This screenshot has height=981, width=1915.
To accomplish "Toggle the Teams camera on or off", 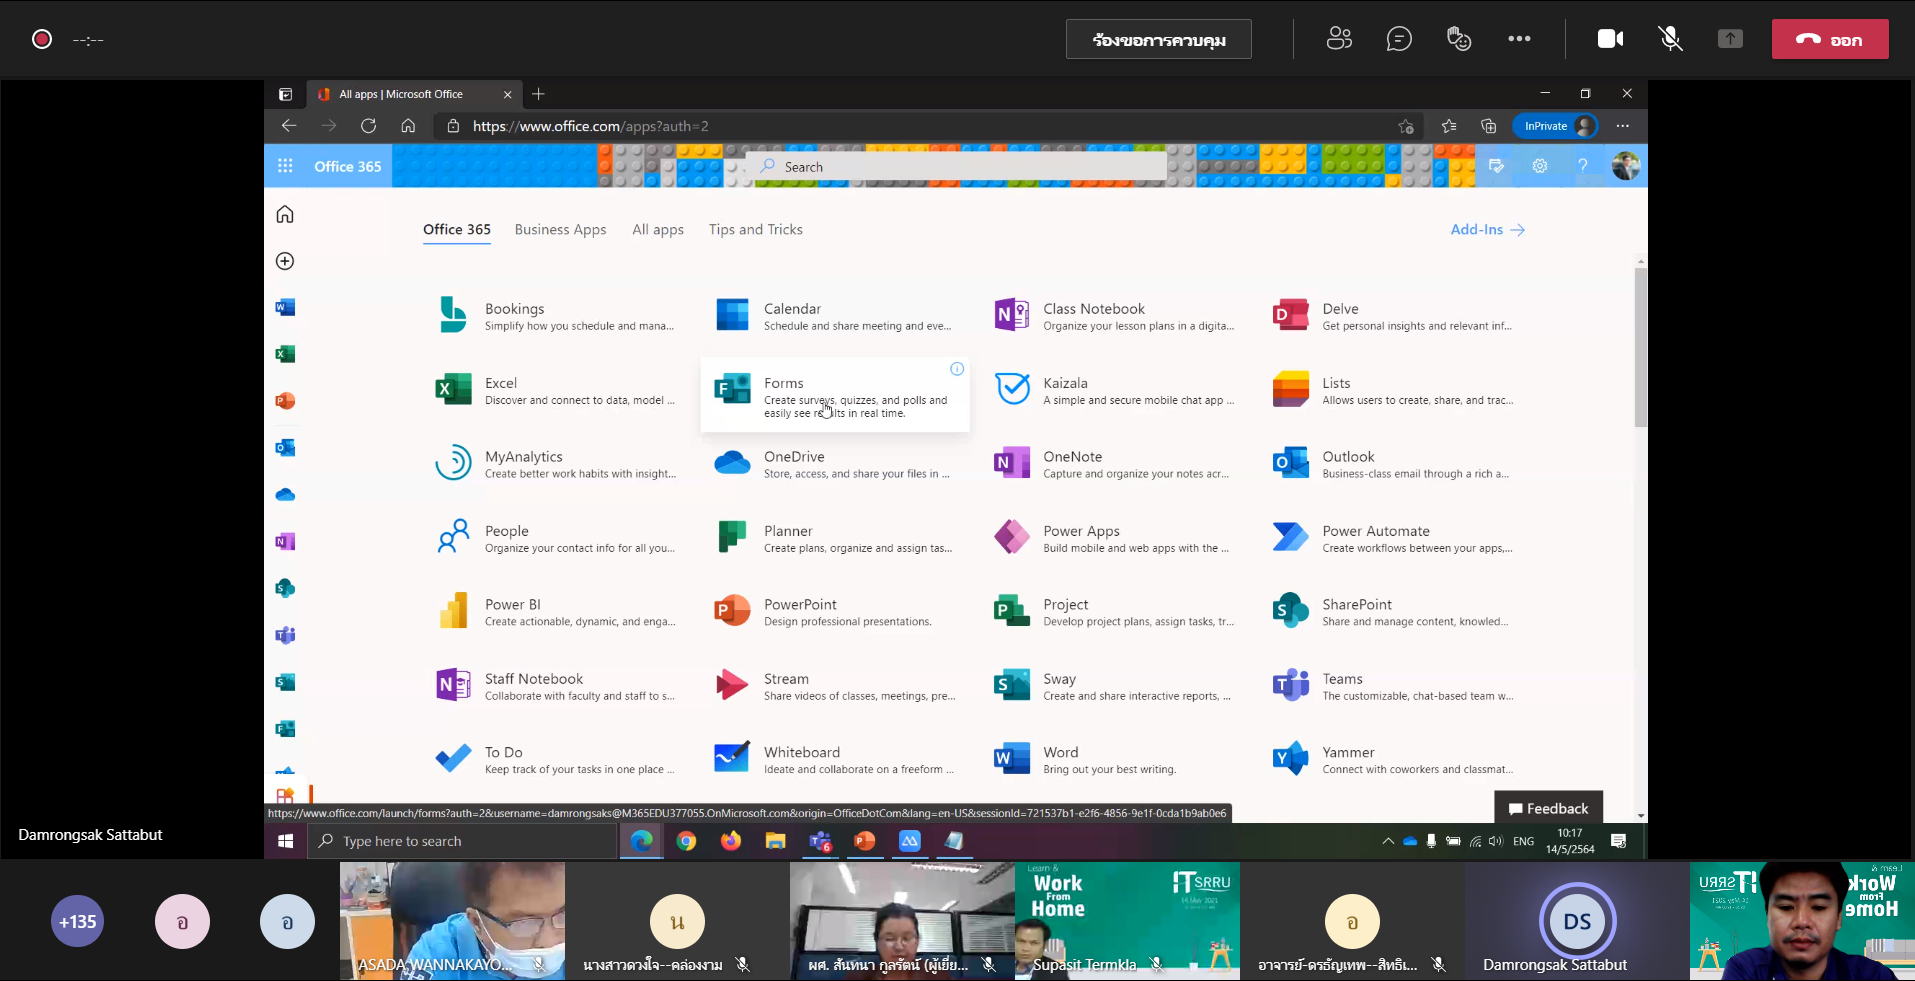I will pyautogui.click(x=1610, y=39).
